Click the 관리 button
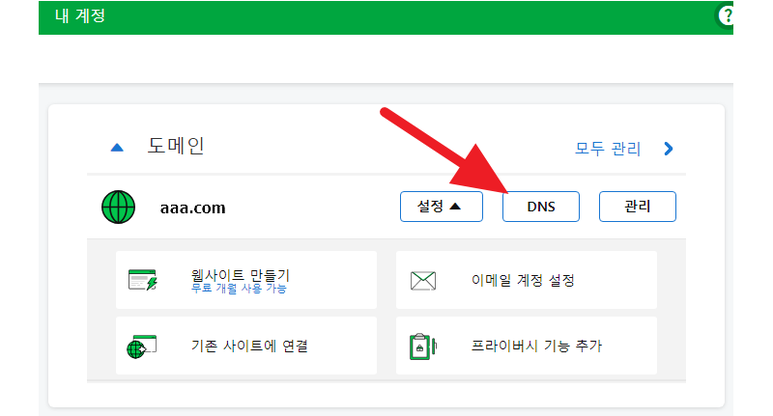 (637, 207)
